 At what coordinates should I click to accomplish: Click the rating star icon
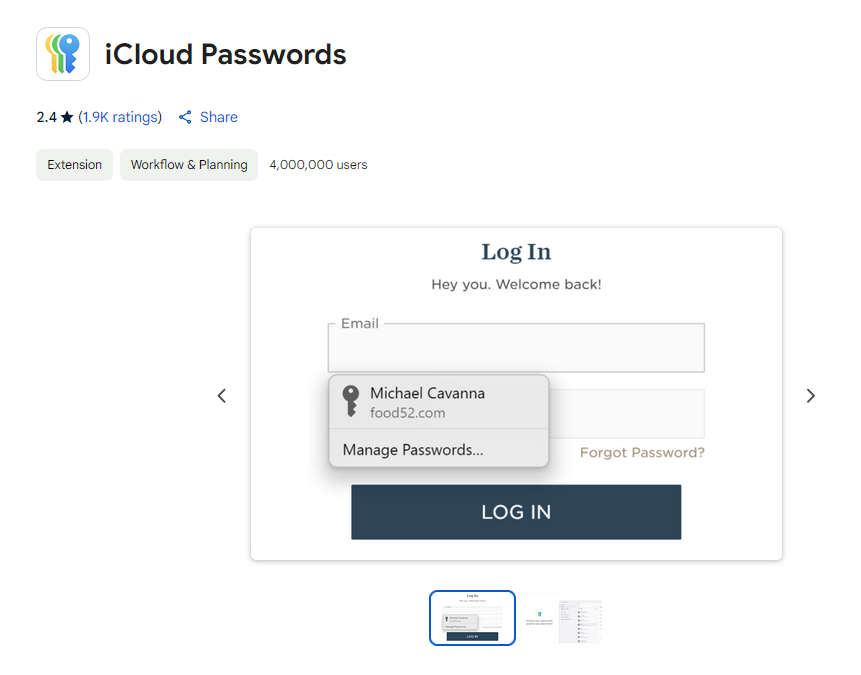[67, 117]
